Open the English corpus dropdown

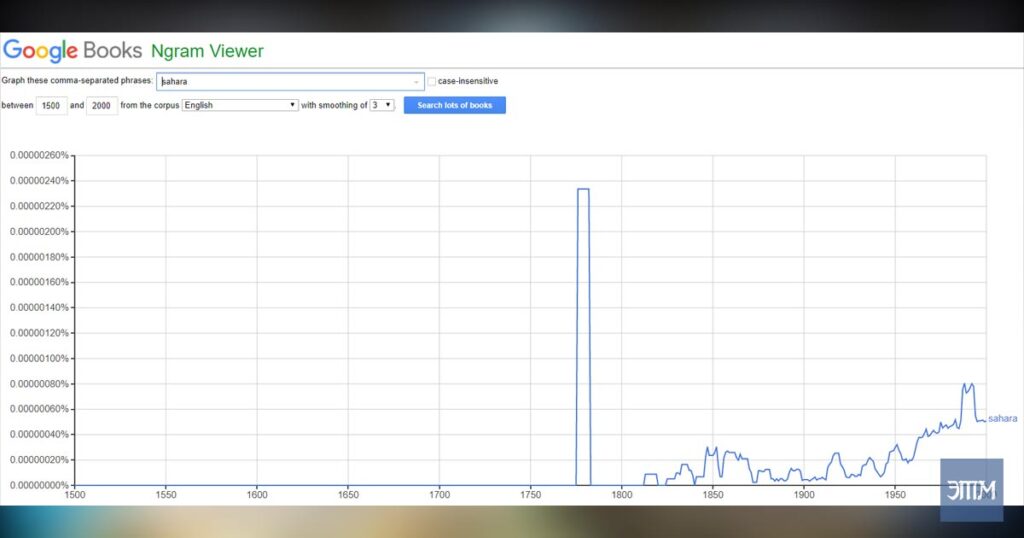[x=240, y=105]
